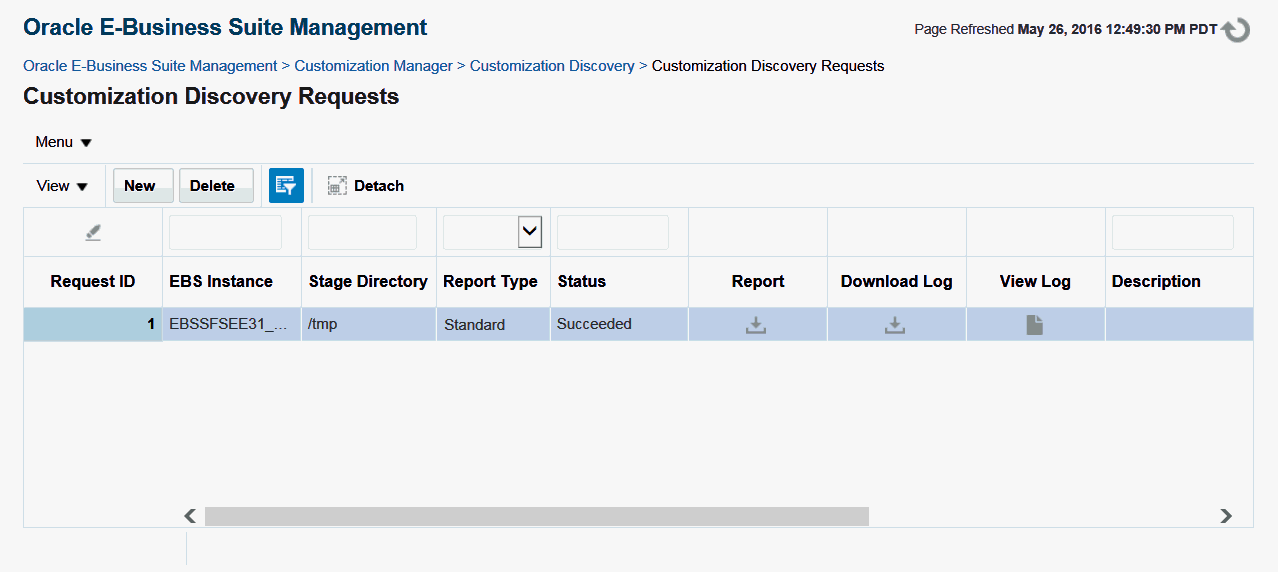Screen dimensions: 1278x572
Task: Toggle the query-by-example filter icon
Action: tap(286, 186)
